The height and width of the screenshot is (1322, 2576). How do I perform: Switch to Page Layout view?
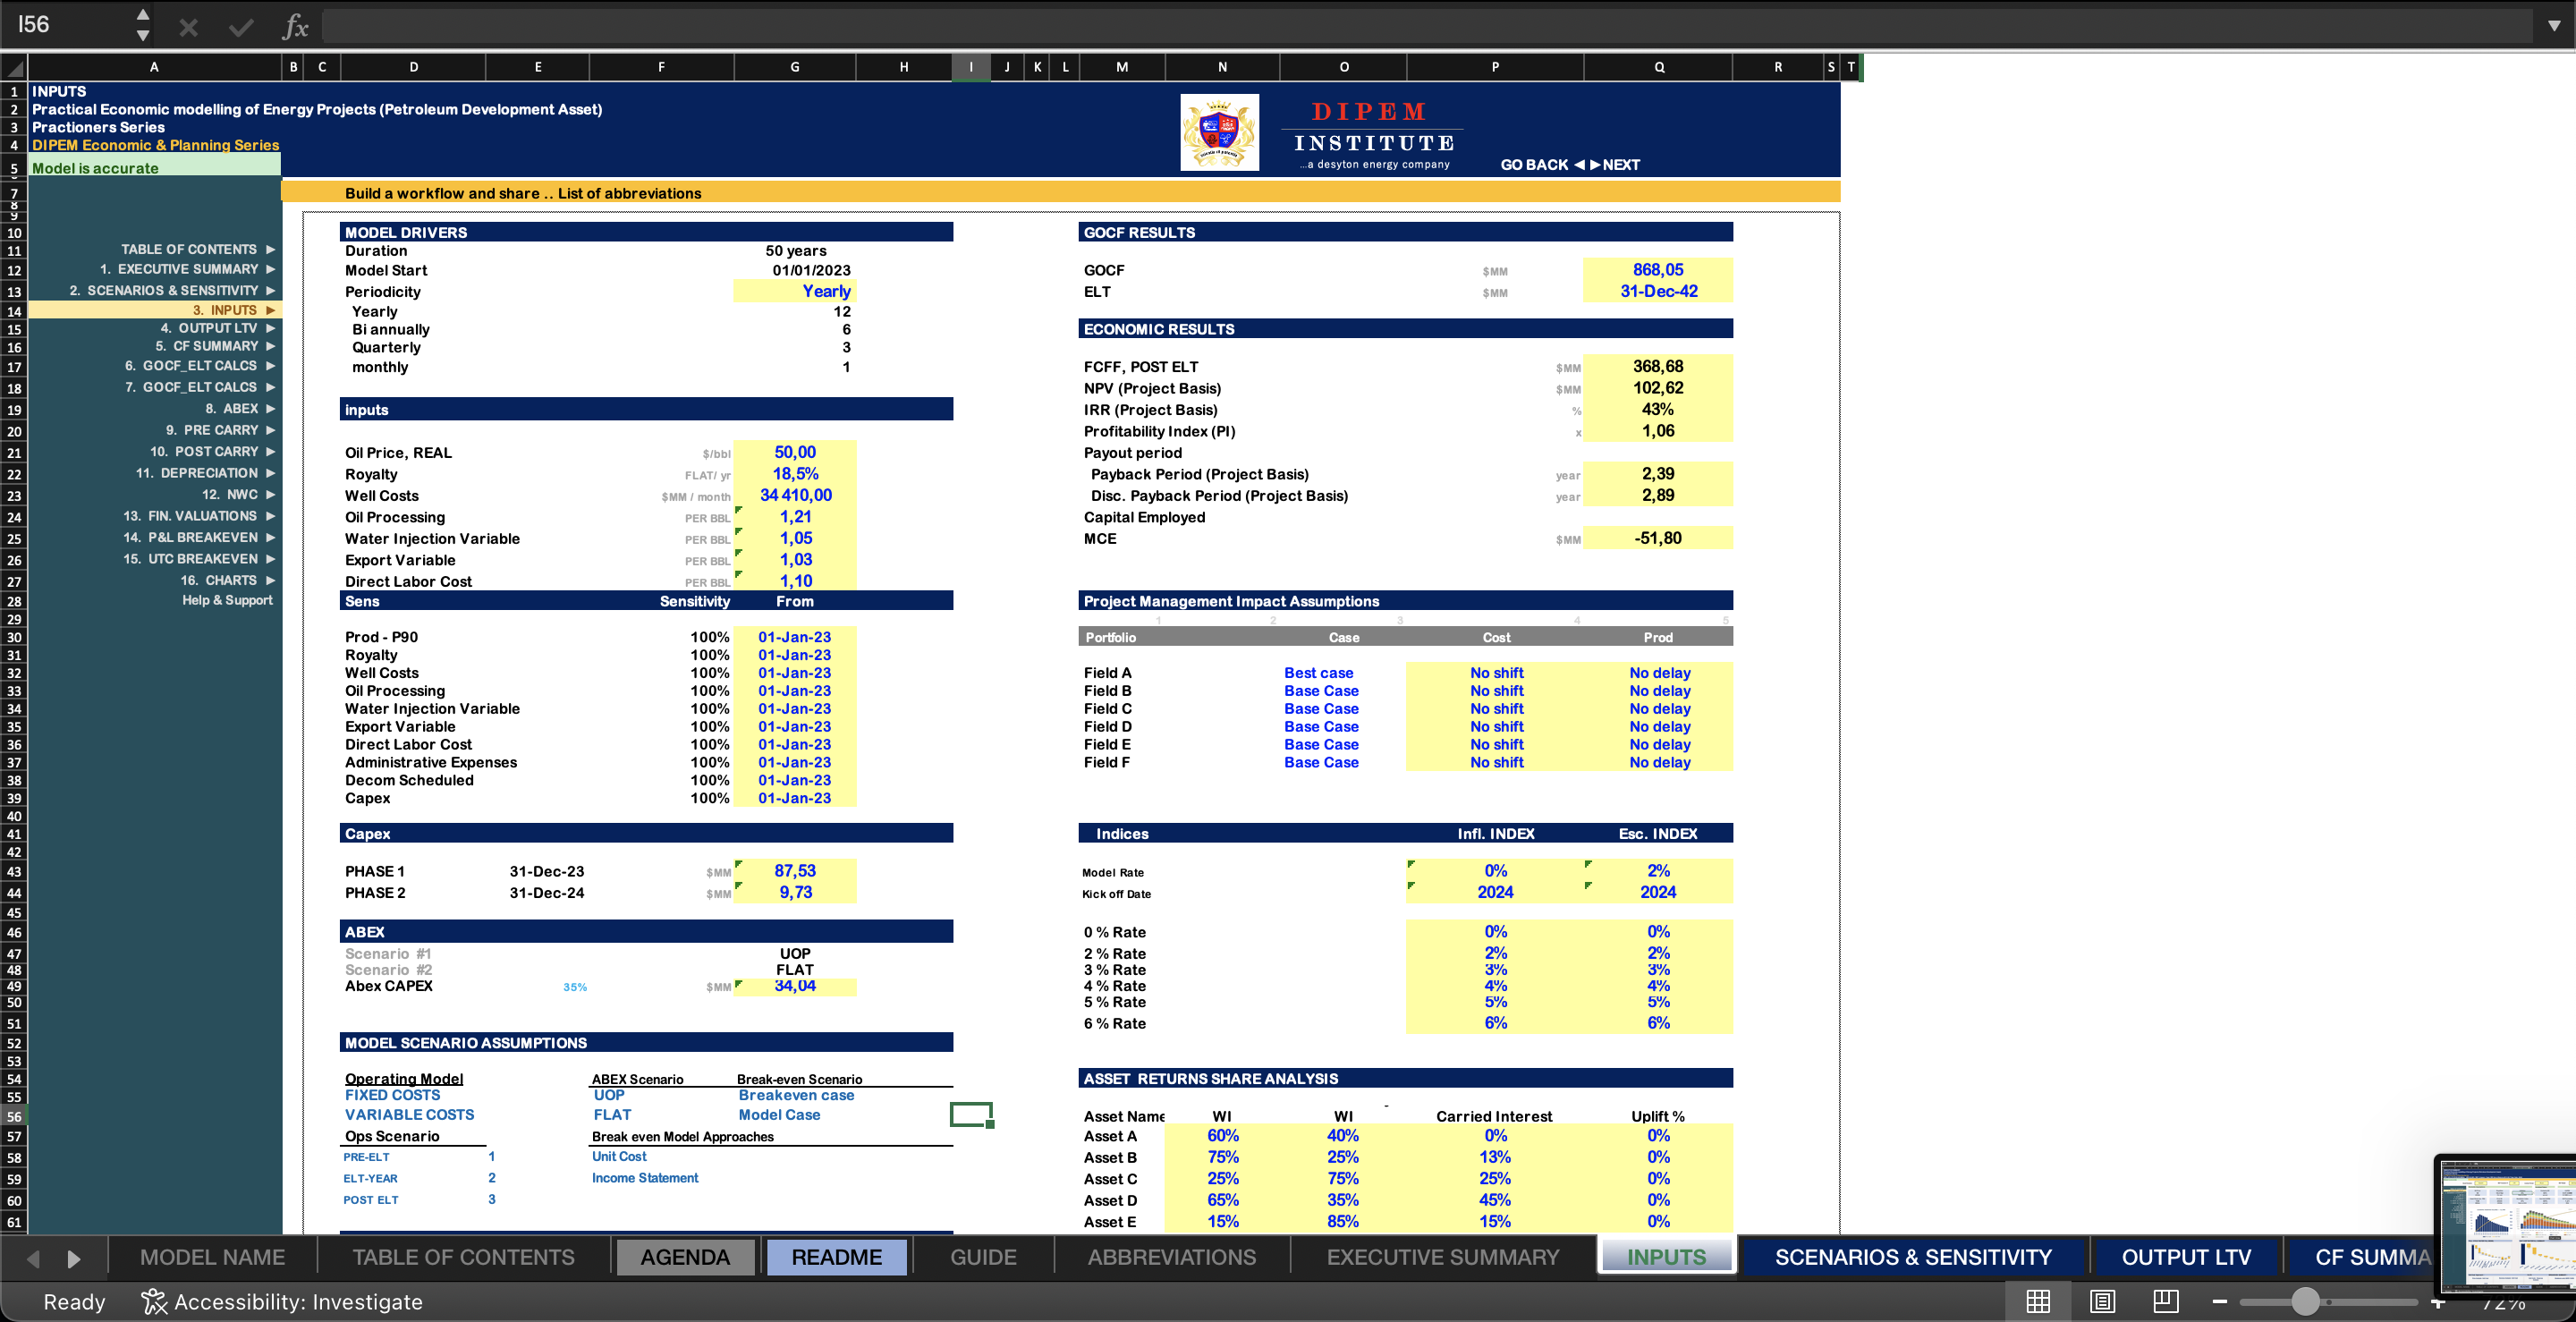point(2102,1301)
